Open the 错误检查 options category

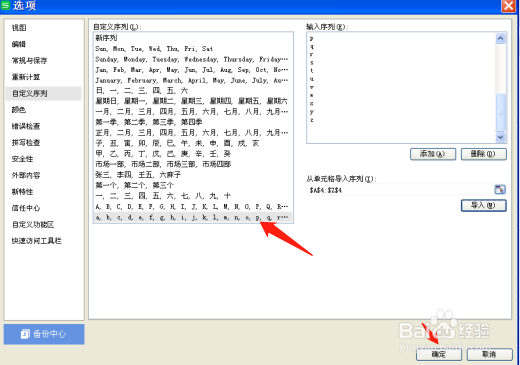(26, 126)
